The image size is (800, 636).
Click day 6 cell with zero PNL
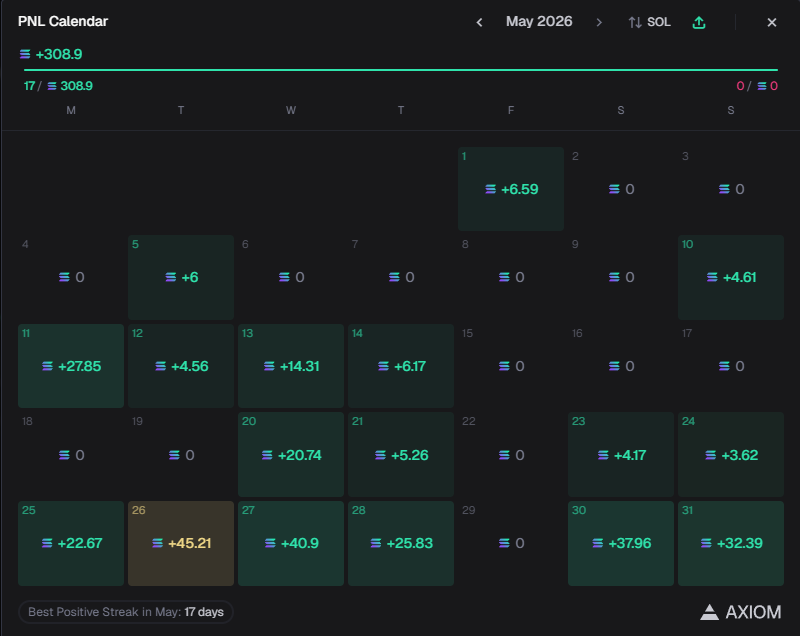(x=291, y=277)
